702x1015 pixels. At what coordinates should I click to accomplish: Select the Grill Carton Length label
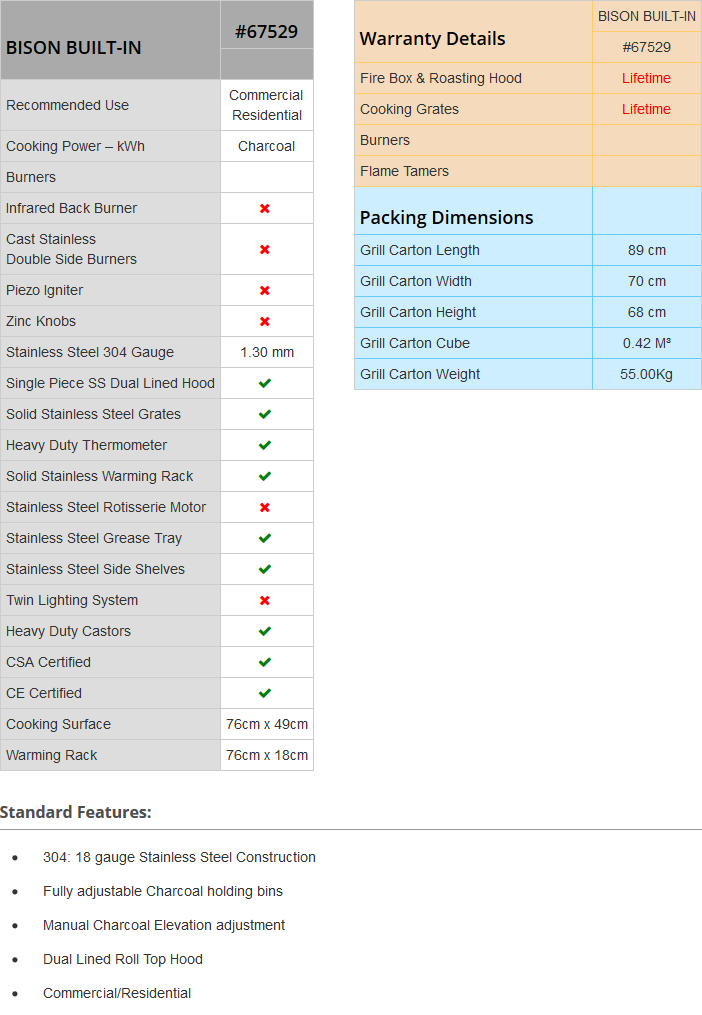420,251
